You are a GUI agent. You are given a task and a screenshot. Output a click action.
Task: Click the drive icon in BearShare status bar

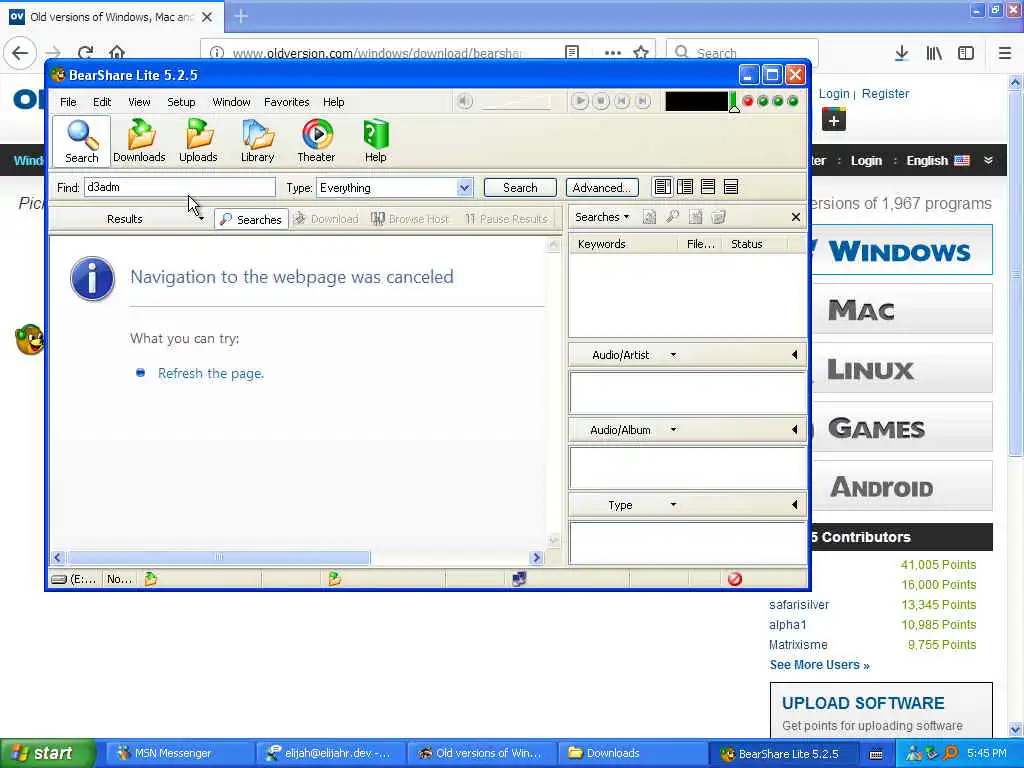(59, 579)
